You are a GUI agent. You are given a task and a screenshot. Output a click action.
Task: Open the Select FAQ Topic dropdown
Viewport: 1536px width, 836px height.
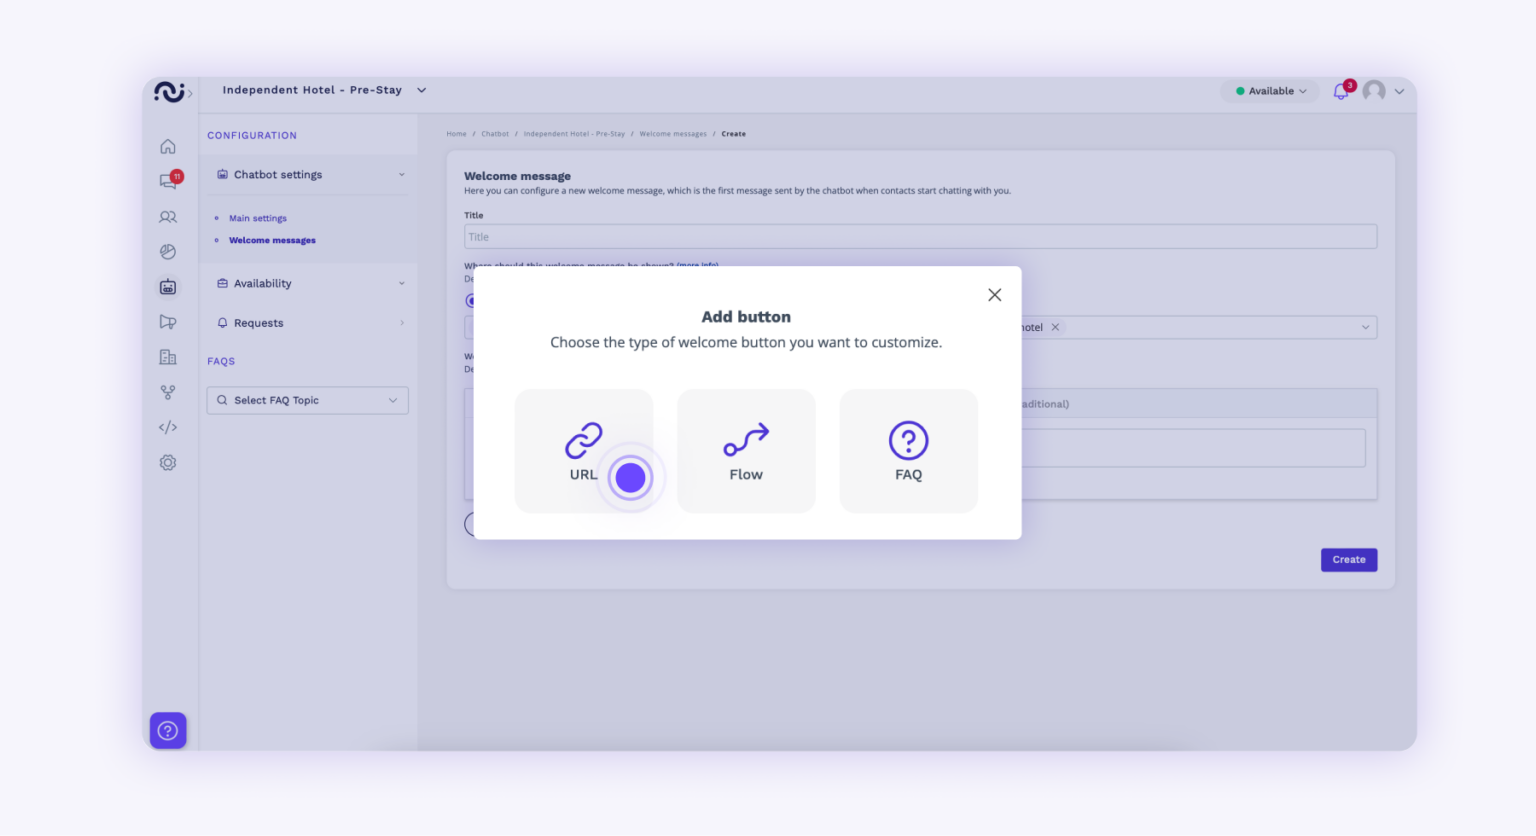tap(307, 400)
